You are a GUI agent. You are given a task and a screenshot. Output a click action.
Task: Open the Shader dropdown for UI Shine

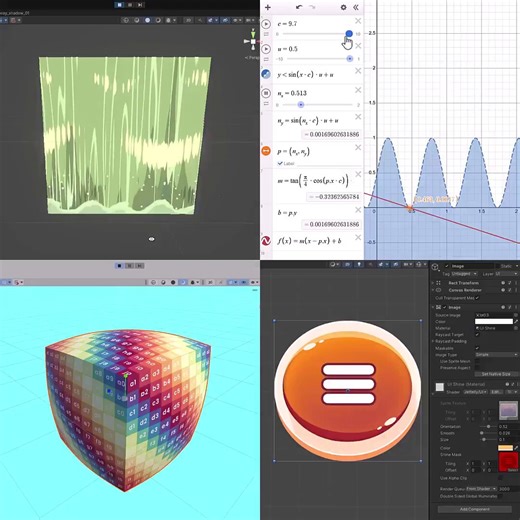(x=475, y=392)
